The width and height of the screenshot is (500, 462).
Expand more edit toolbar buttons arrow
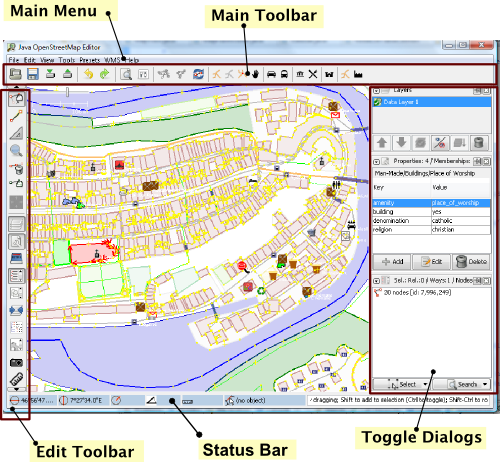pyautogui.click(x=16, y=389)
